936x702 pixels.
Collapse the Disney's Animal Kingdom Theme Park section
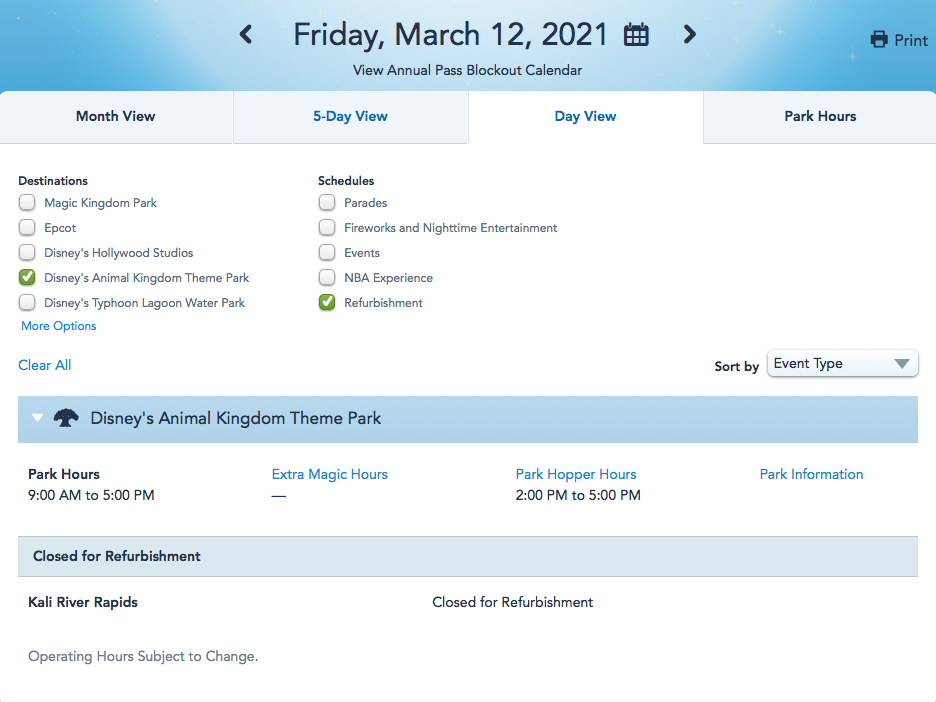pos(37,418)
